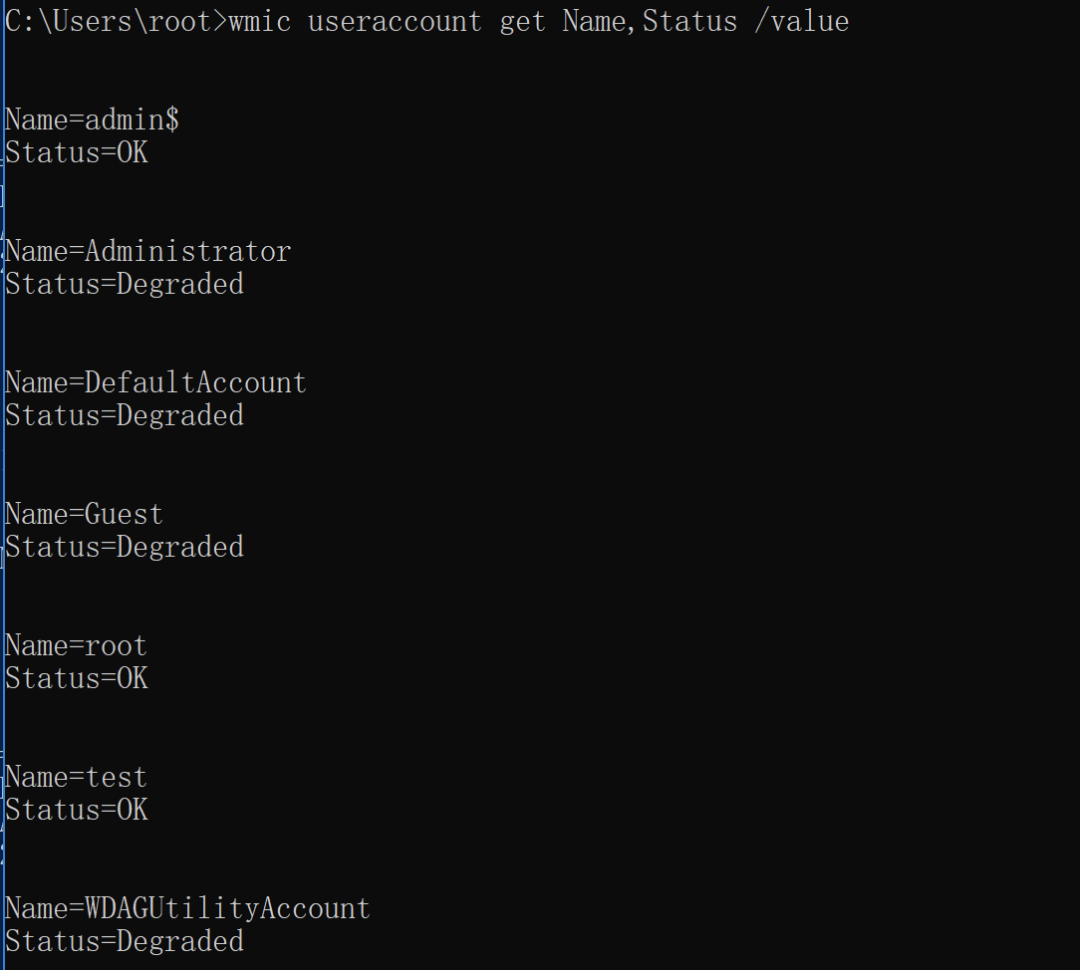Viewport: 1080px width, 970px height.
Task: Click Status=OK under admin$
Action: (76, 152)
